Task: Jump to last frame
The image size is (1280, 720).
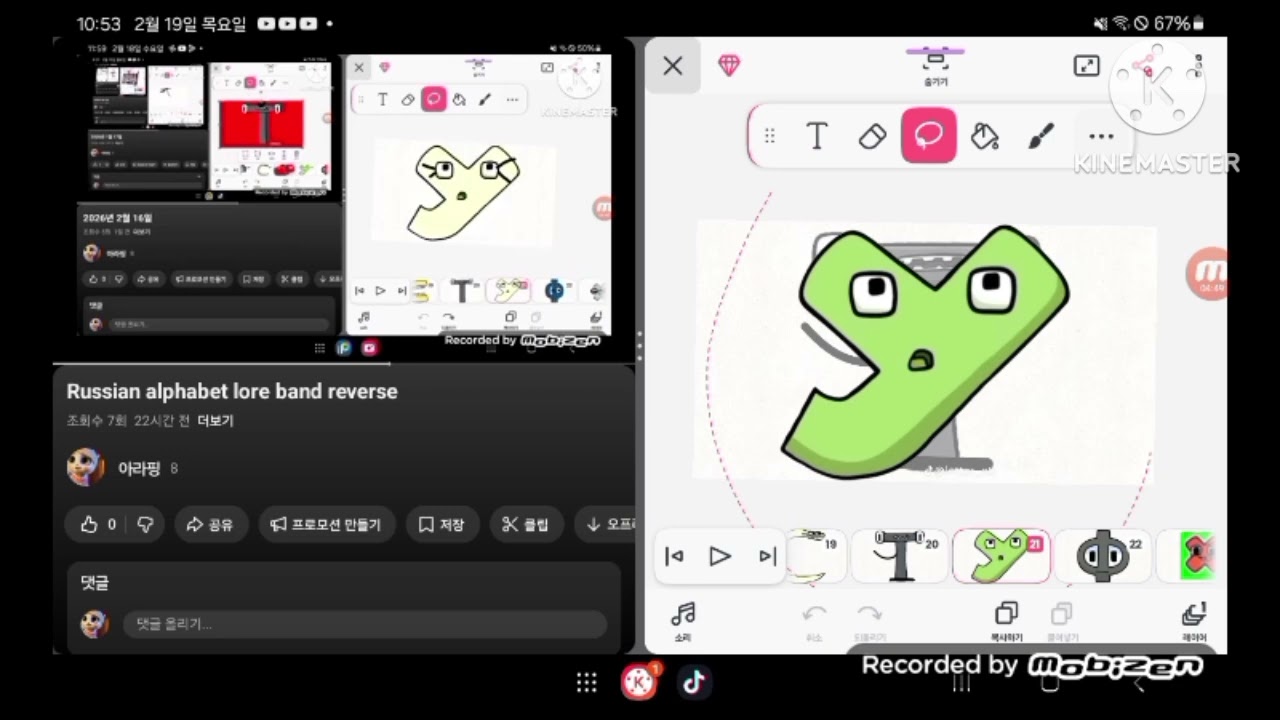Action: 767,557
